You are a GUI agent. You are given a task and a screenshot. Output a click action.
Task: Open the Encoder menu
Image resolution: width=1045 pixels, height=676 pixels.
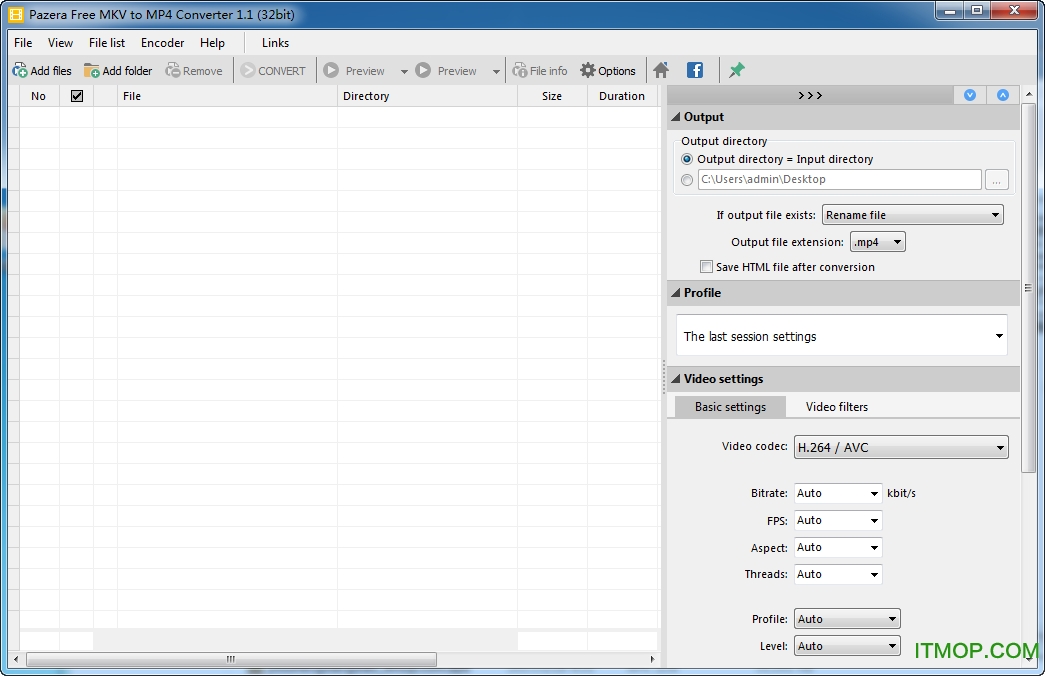[x=162, y=43]
